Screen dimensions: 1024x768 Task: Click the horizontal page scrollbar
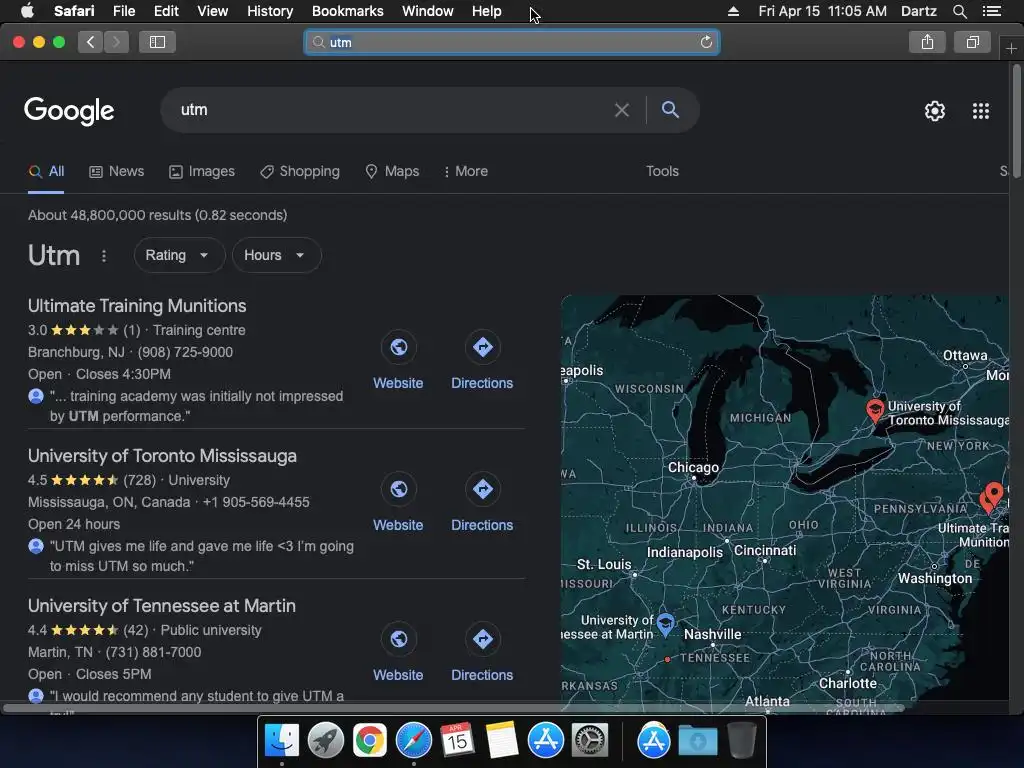coord(453,708)
